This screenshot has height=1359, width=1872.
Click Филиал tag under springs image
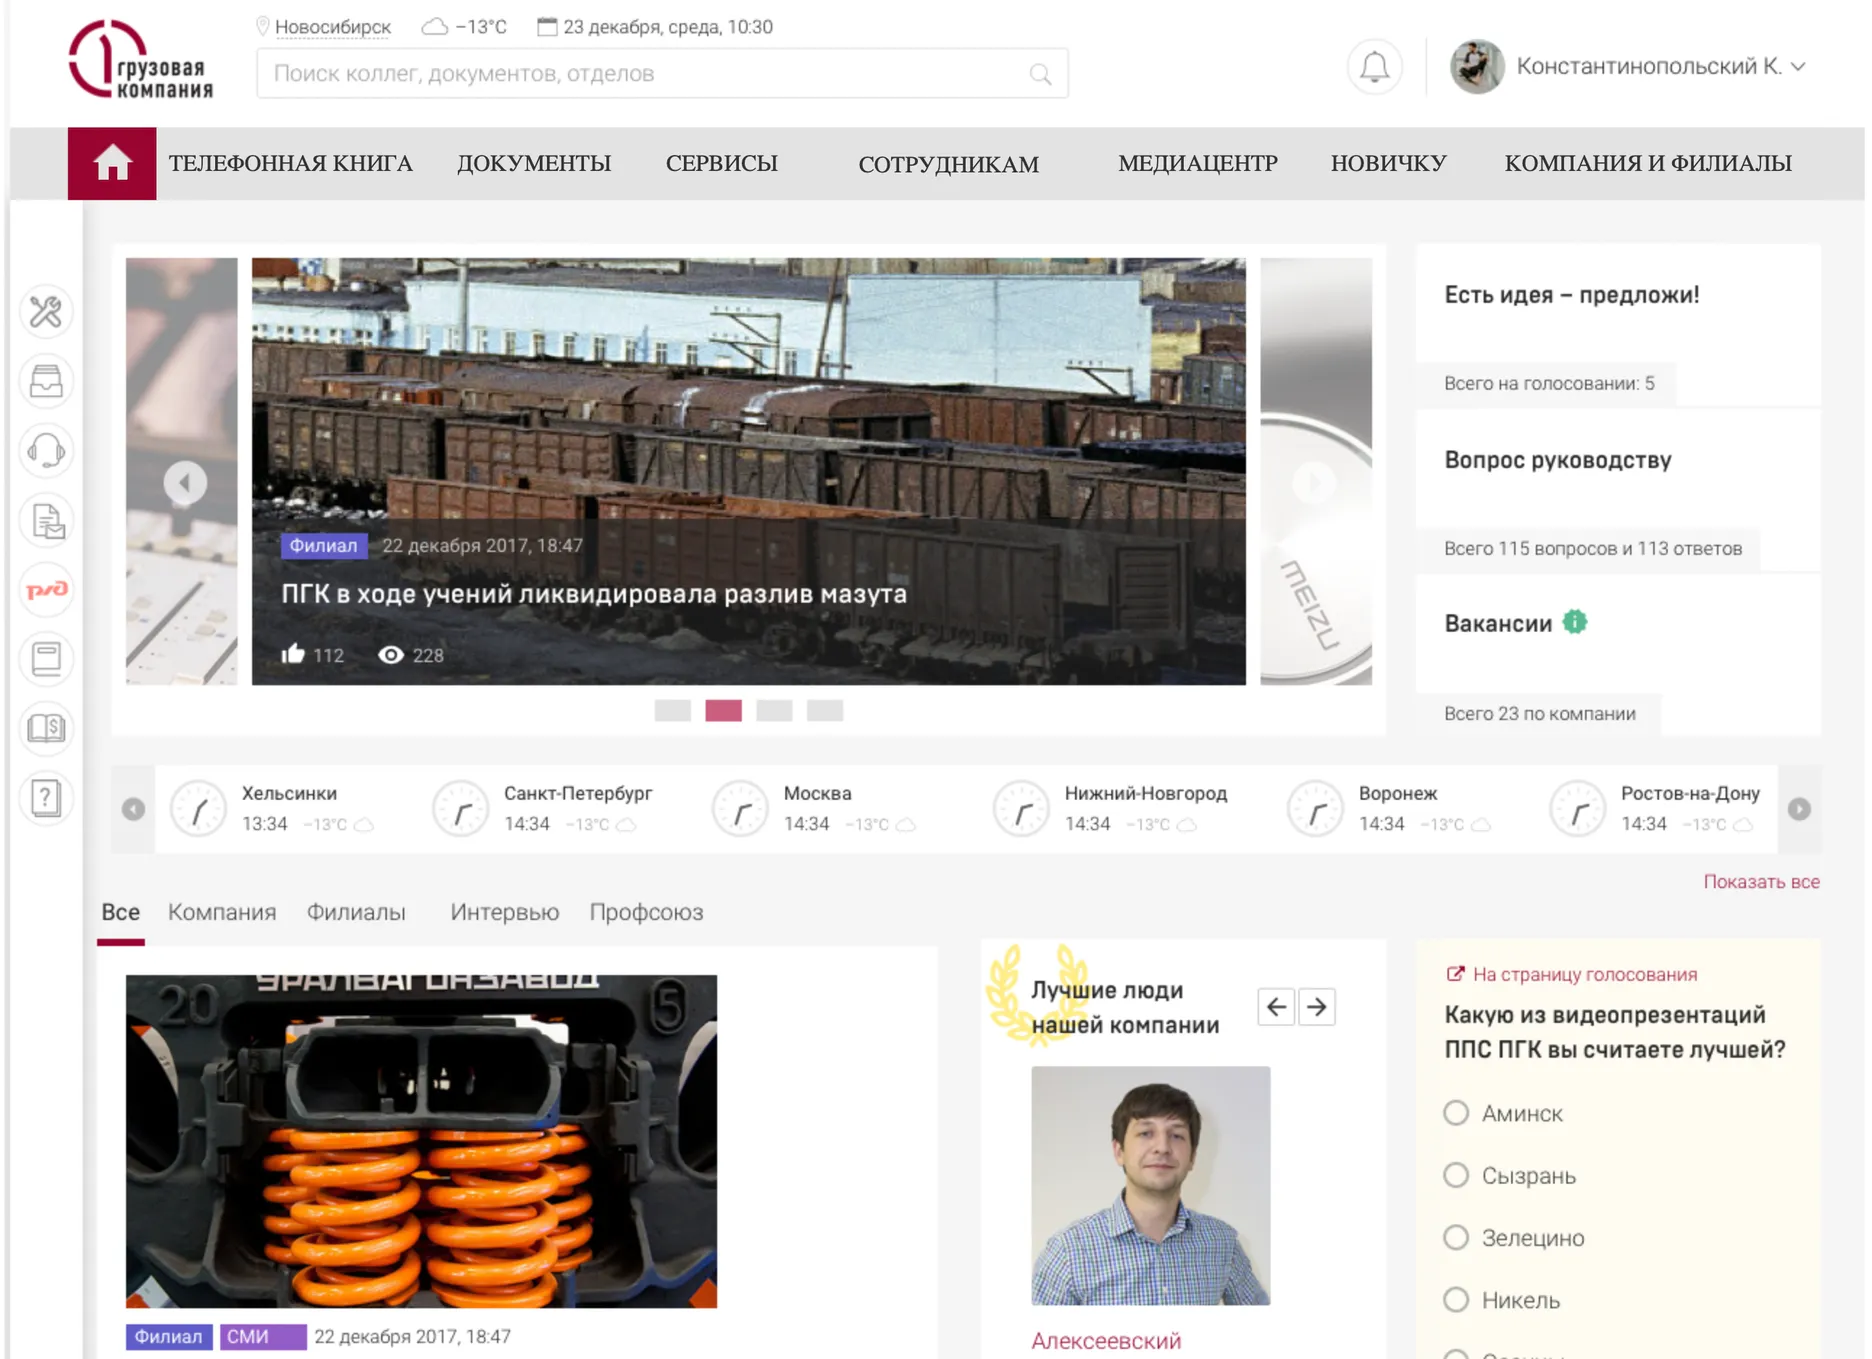169,1337
